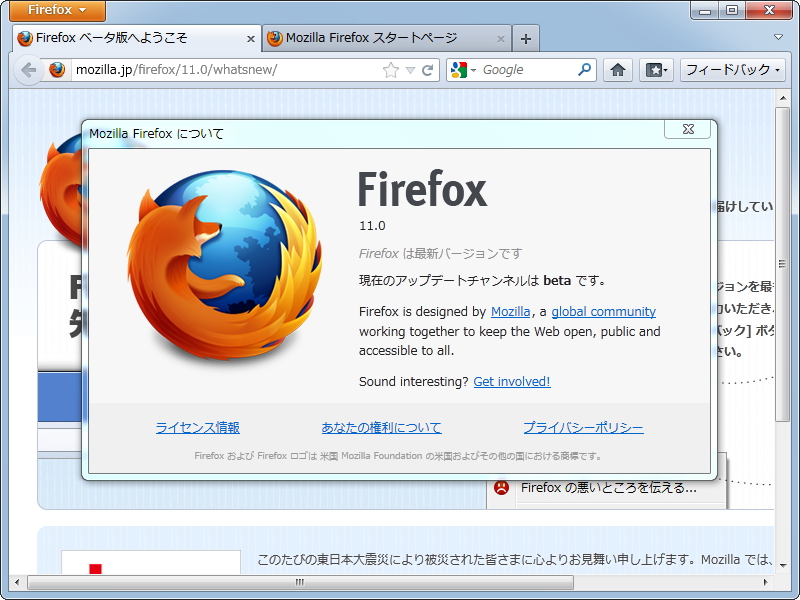800x600 pixels.
Task: Open a new tab with the plus
Action: pos(525,38)
